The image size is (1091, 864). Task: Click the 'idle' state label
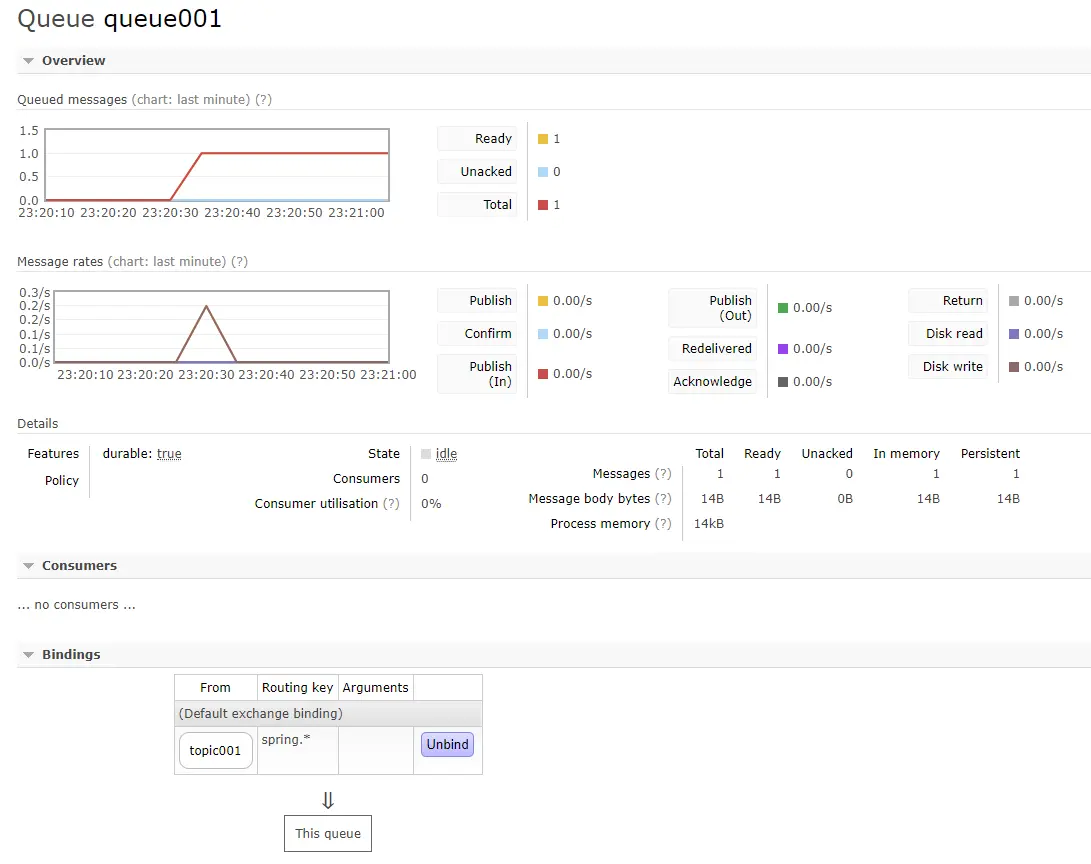tap(446, 454)
